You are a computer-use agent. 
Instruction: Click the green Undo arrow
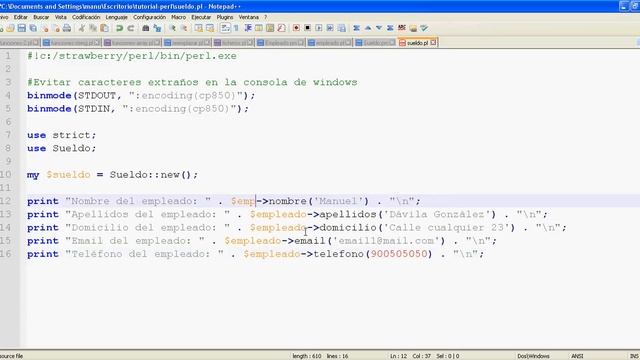119,28
